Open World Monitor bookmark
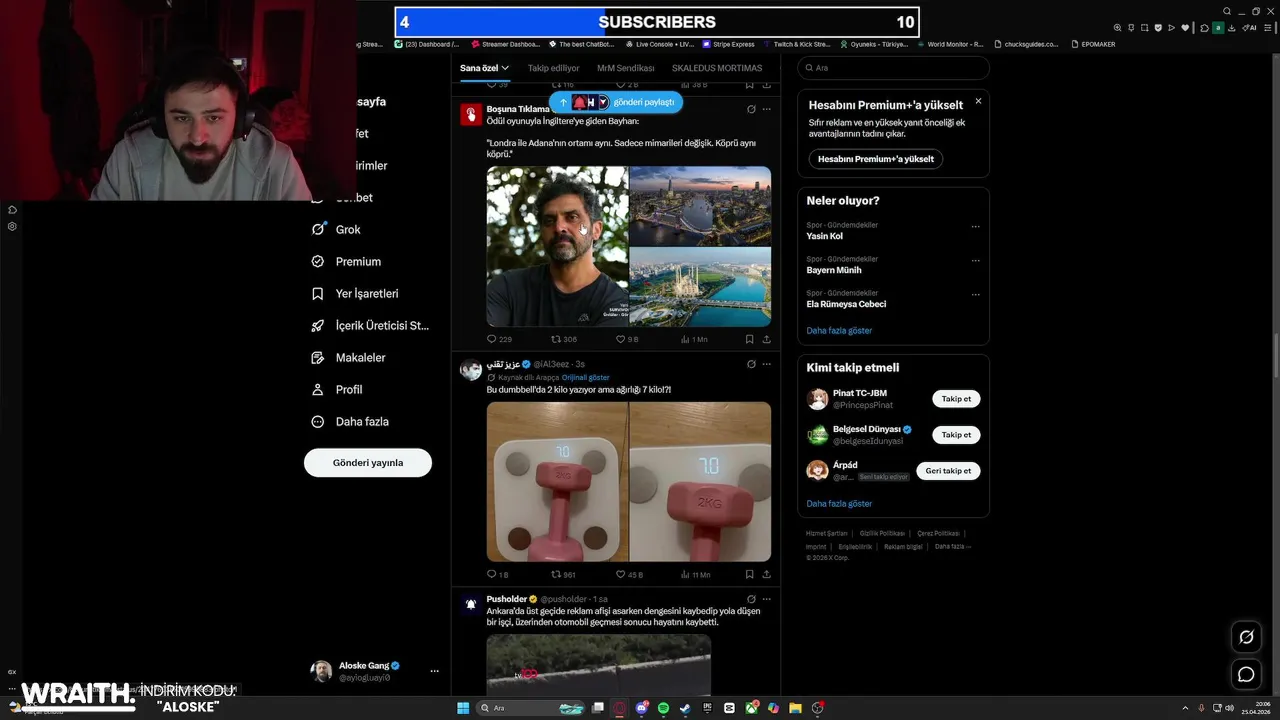Viewport: 1280px width, 720px height. point(950,44)
